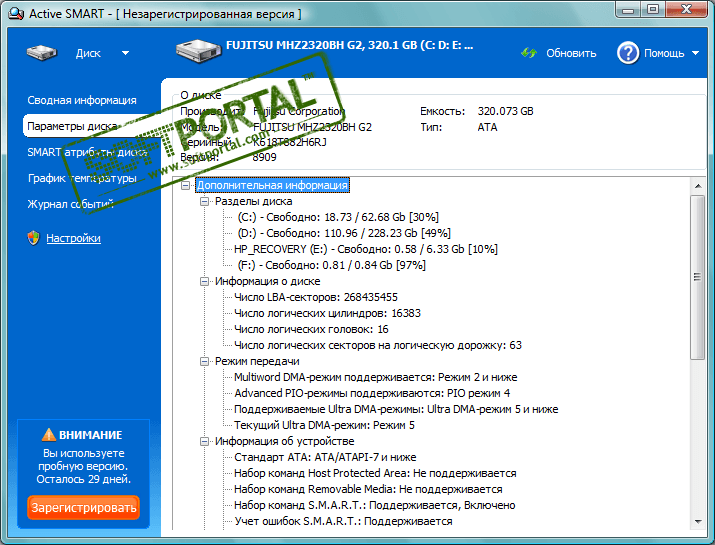The height and width of the screenshot is (545, 715).
Task: Collapse the Информация о диске node
Action: coord(204,281)
